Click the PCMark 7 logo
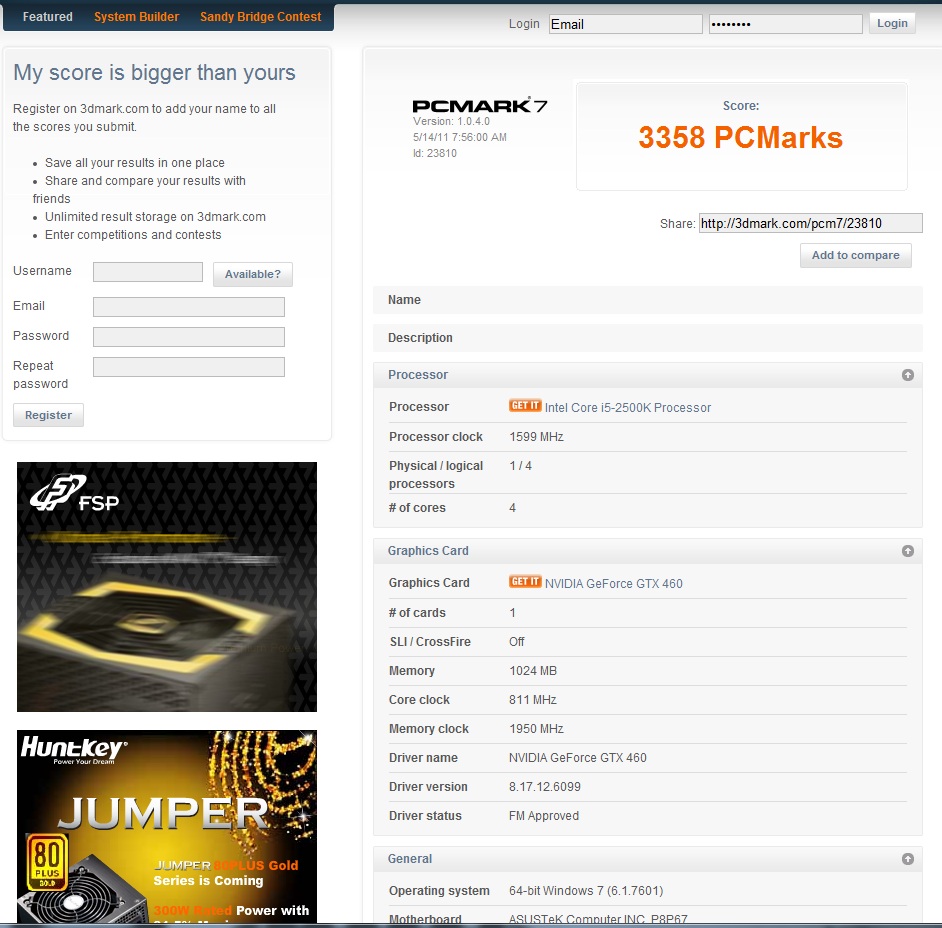 [479, 106]
